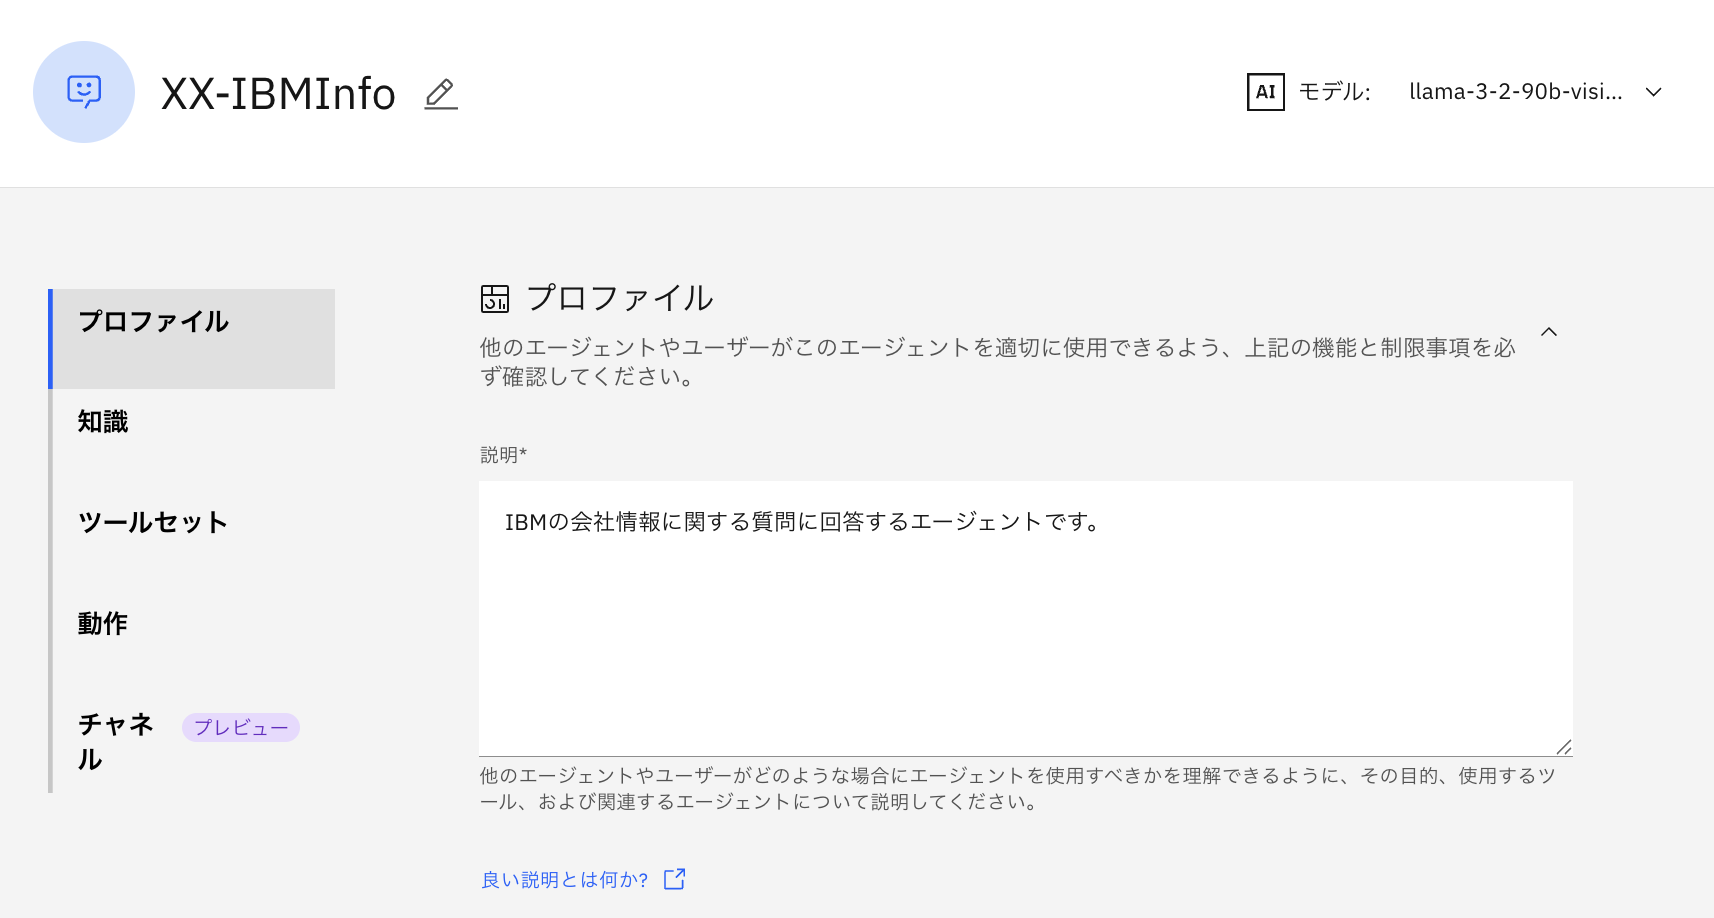The height and width of the screenshot is (918, 1714).
Task: Click the プロファイル section heading icon
Action: (495, 299)
